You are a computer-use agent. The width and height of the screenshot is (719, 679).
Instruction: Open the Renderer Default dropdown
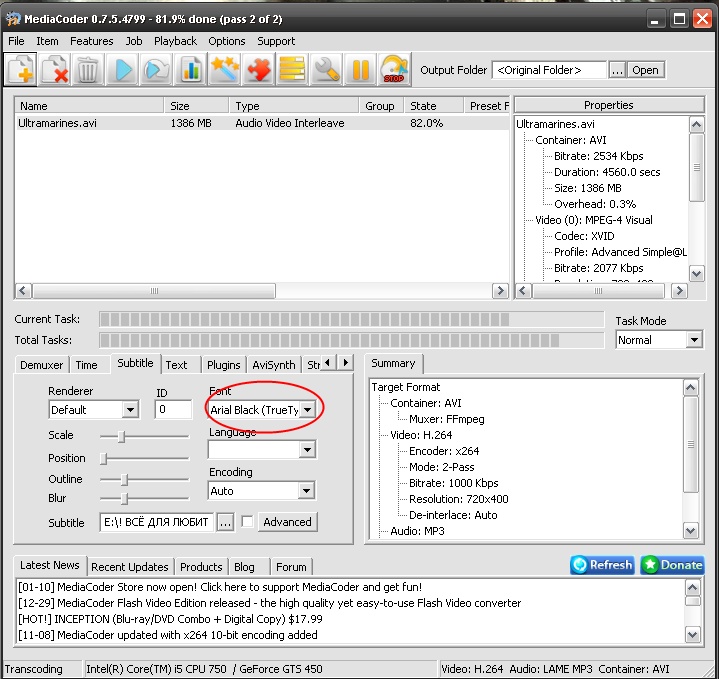94,410
